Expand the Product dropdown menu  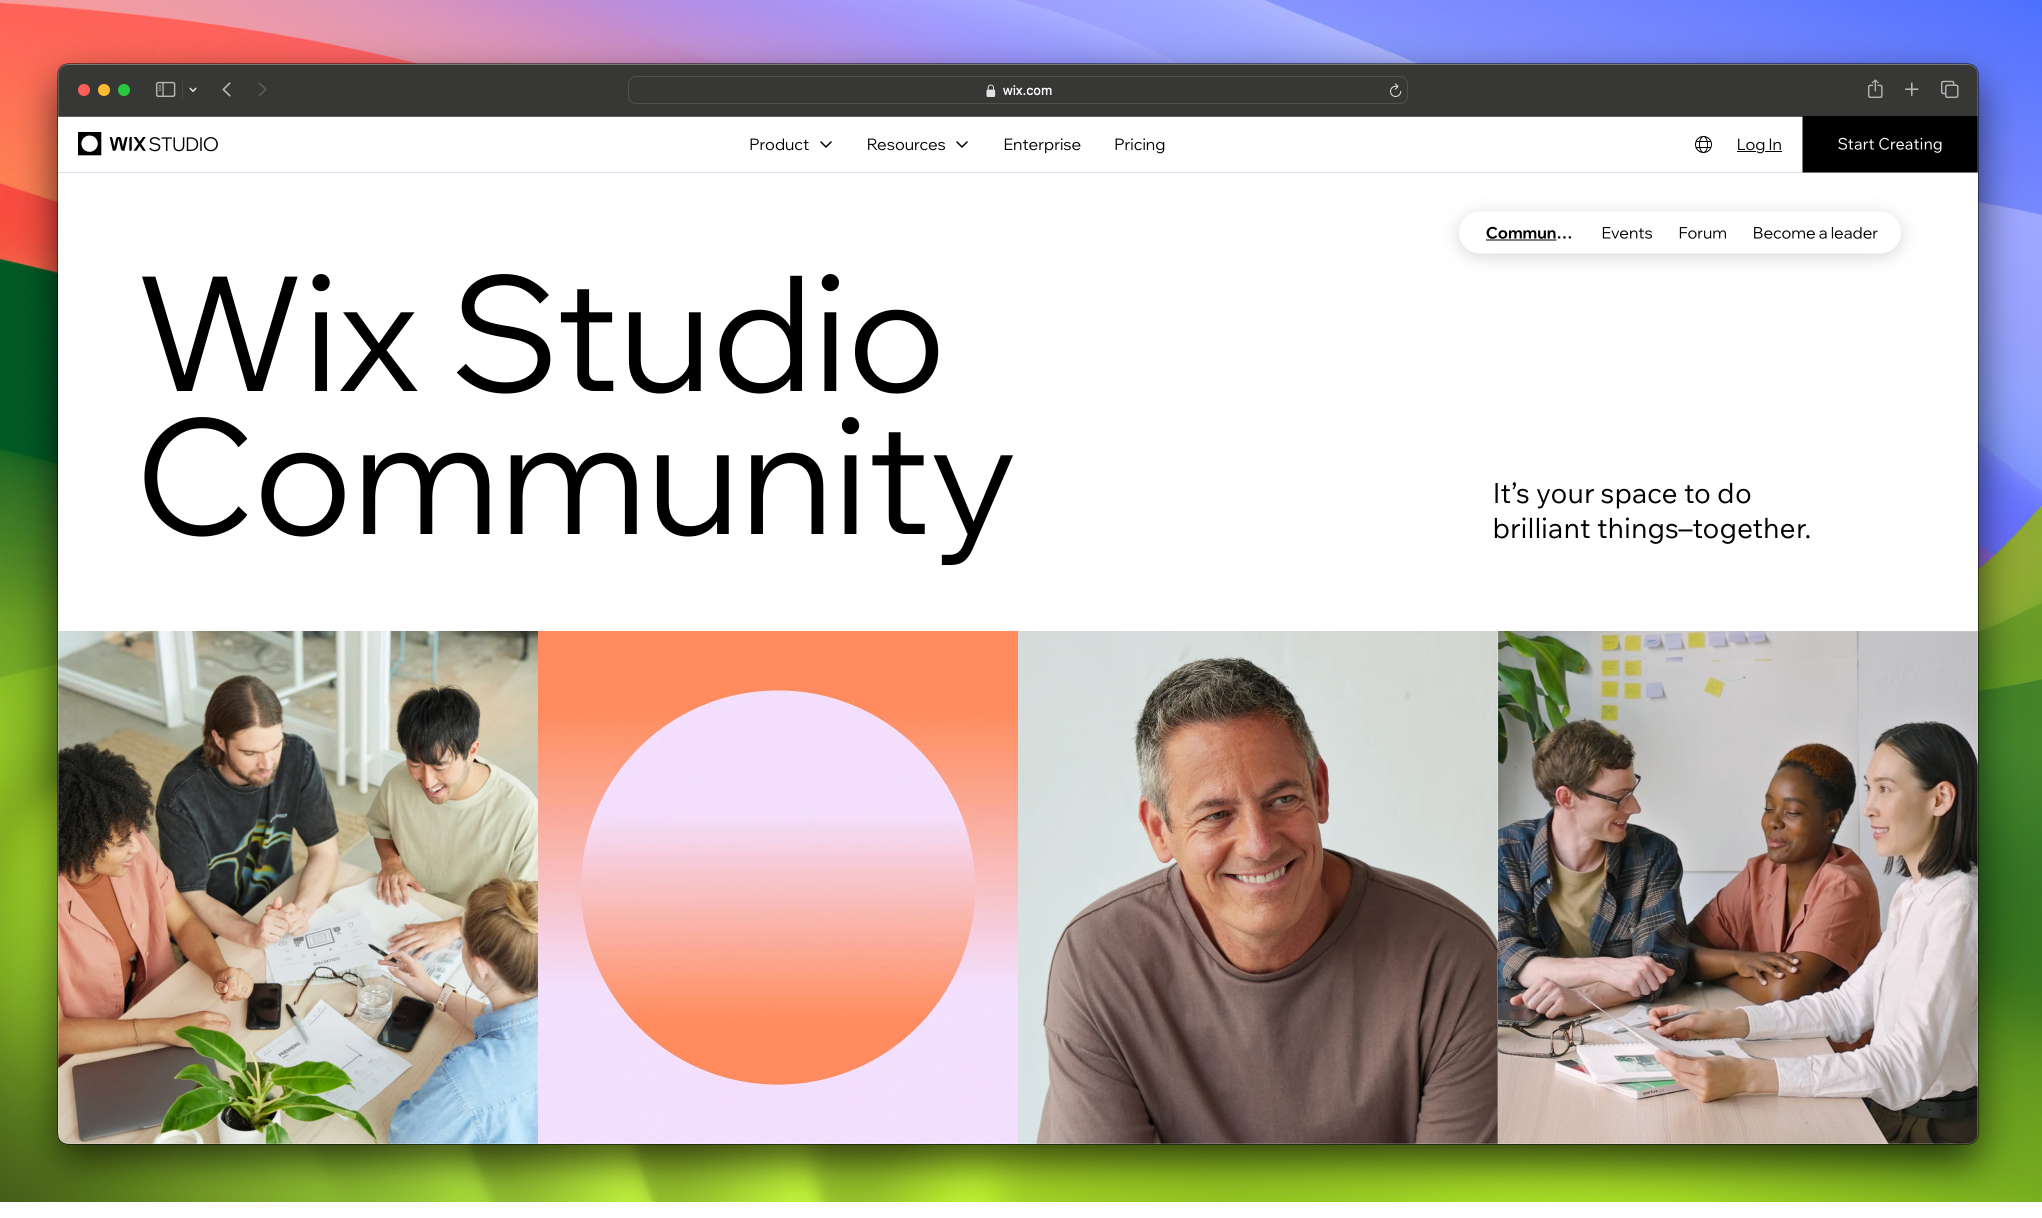click(790, 144)
